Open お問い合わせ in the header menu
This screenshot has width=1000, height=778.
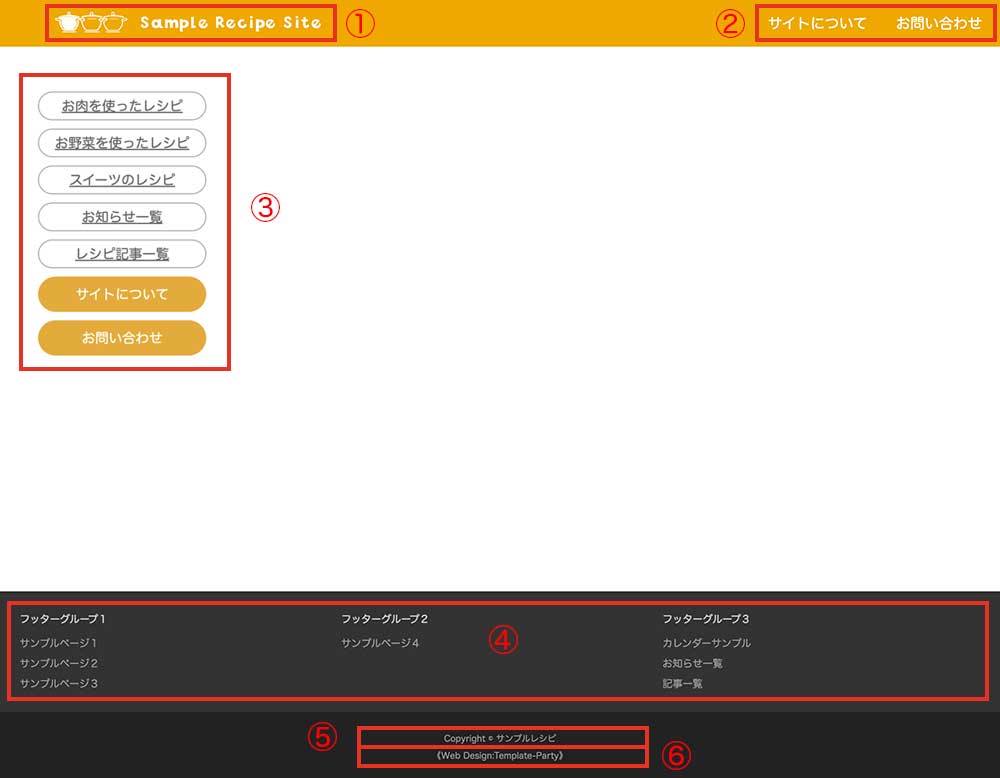(938, 23)
